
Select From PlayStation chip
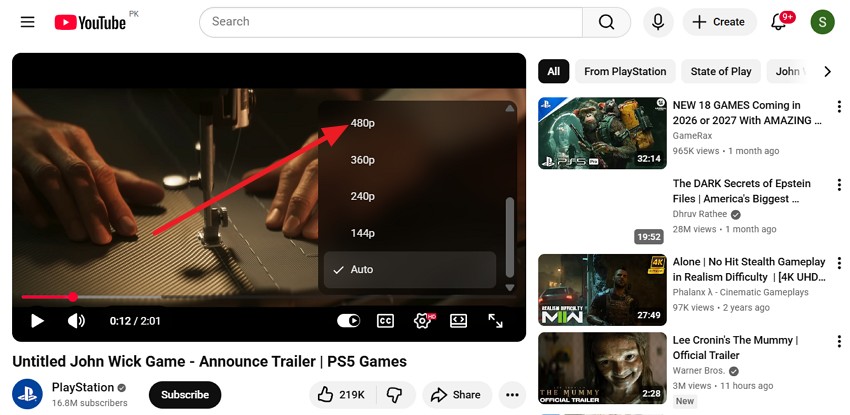(625, 72)
